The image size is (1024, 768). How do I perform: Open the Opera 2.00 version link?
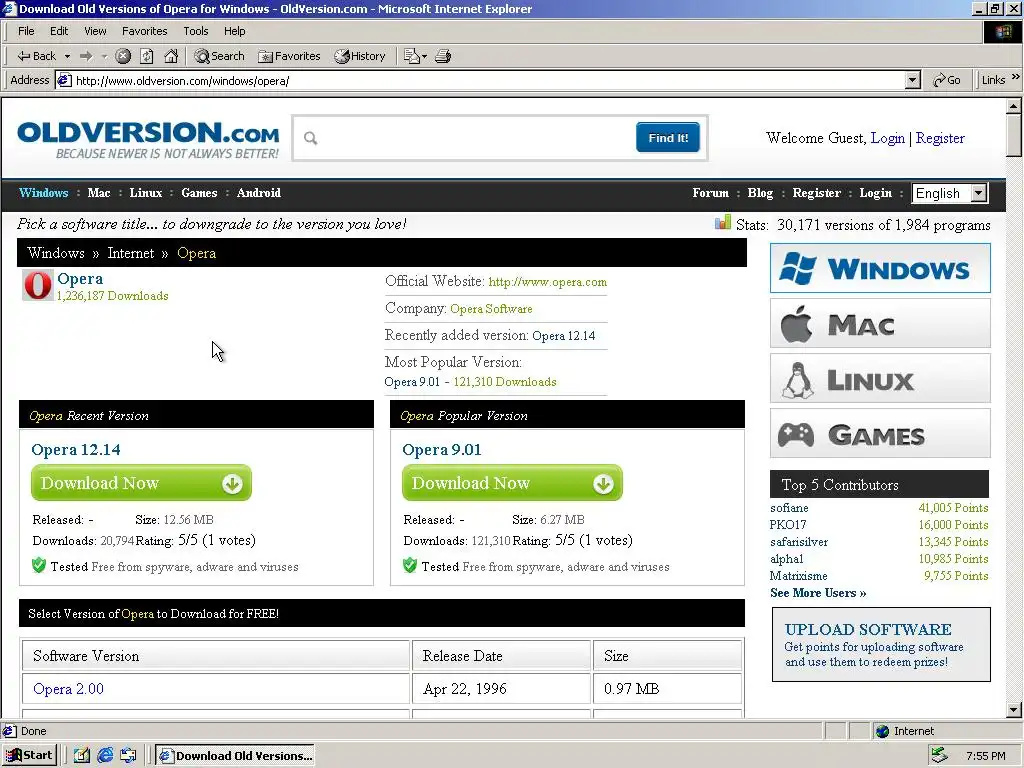(x=69, y=689)
